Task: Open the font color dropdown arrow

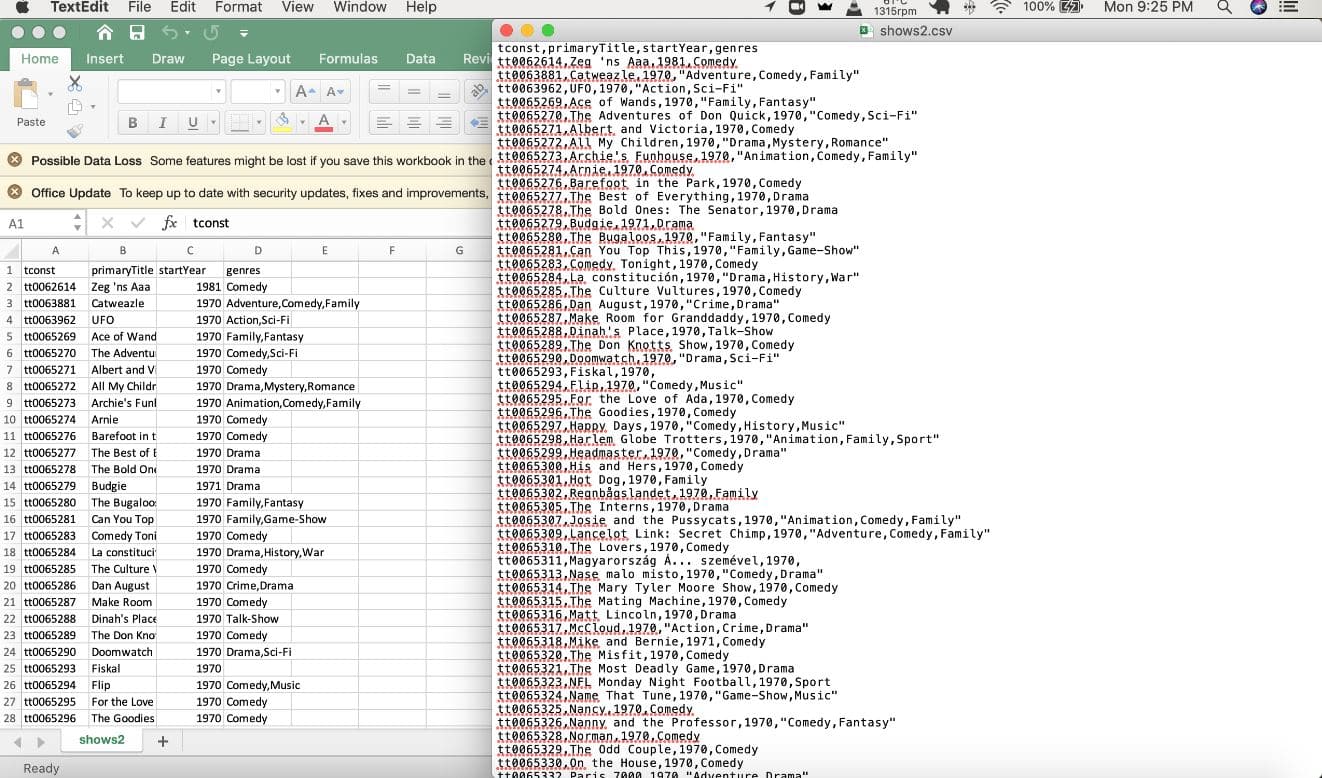Action: 343,123
